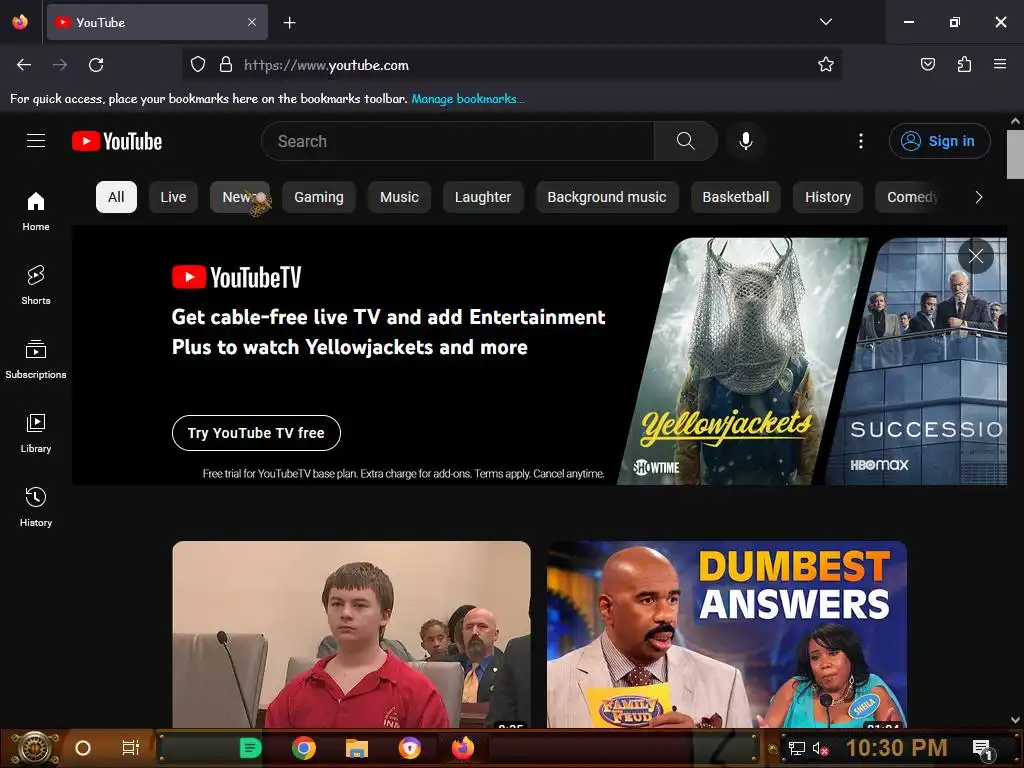
Task: Open the Dumbest Answers video thumbnail
Action: 726,634
